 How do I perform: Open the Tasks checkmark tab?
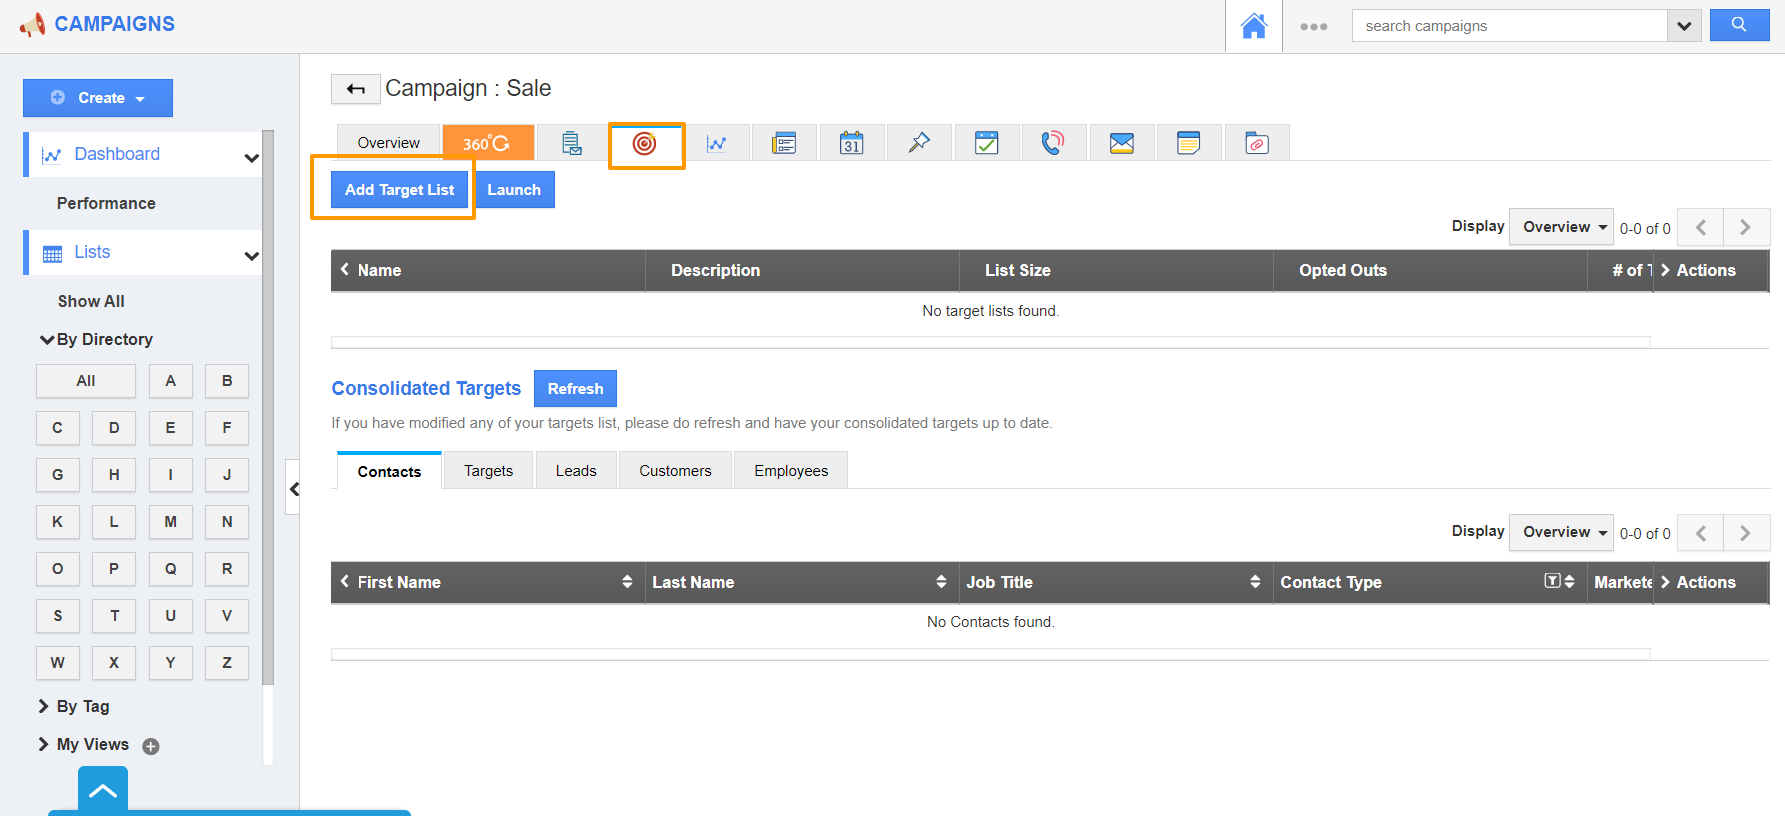pos(986,144)
